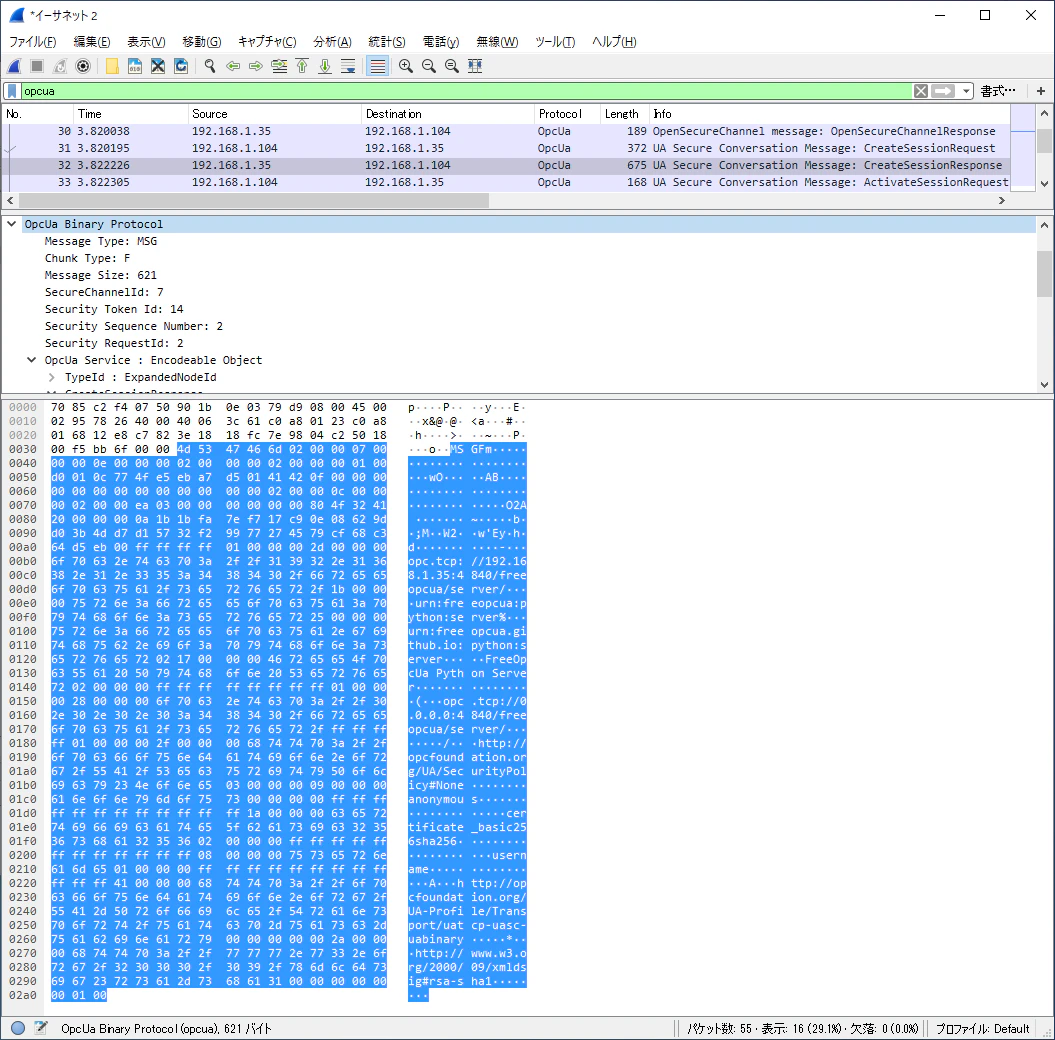Click into the opcua display filter field

pos(466,91)
